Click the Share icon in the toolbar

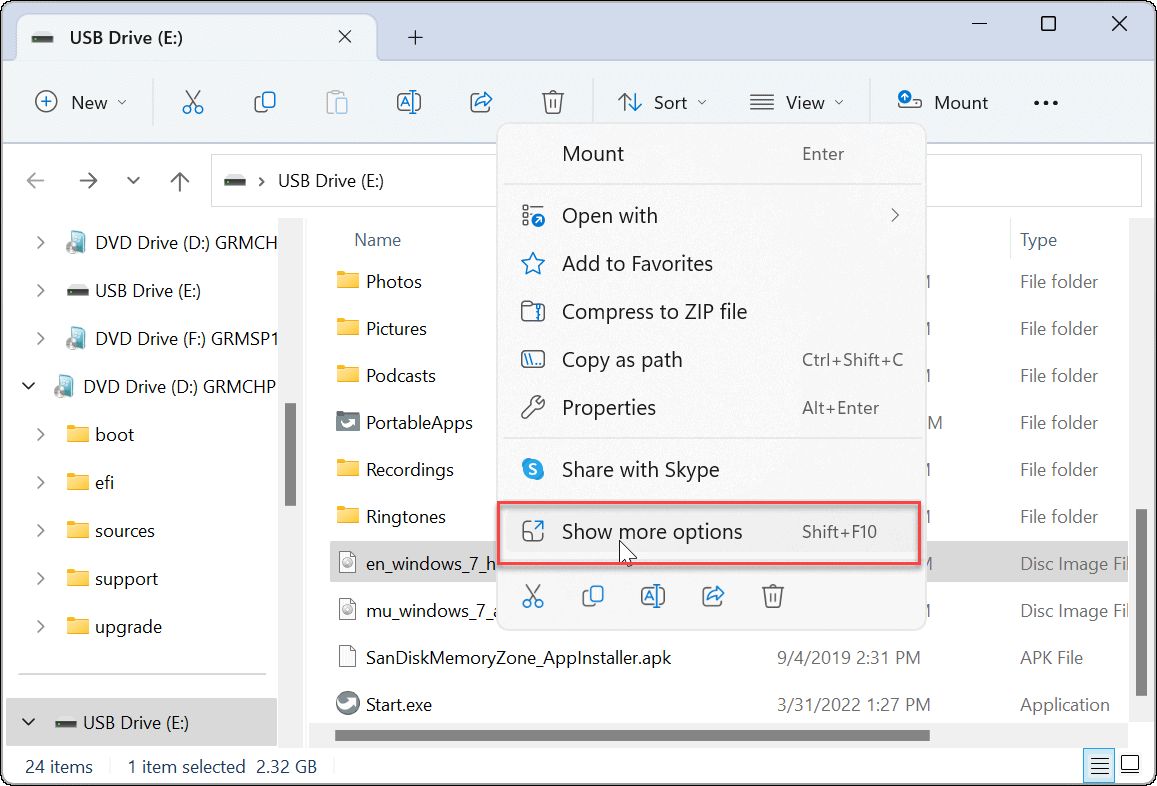point(480,101)
